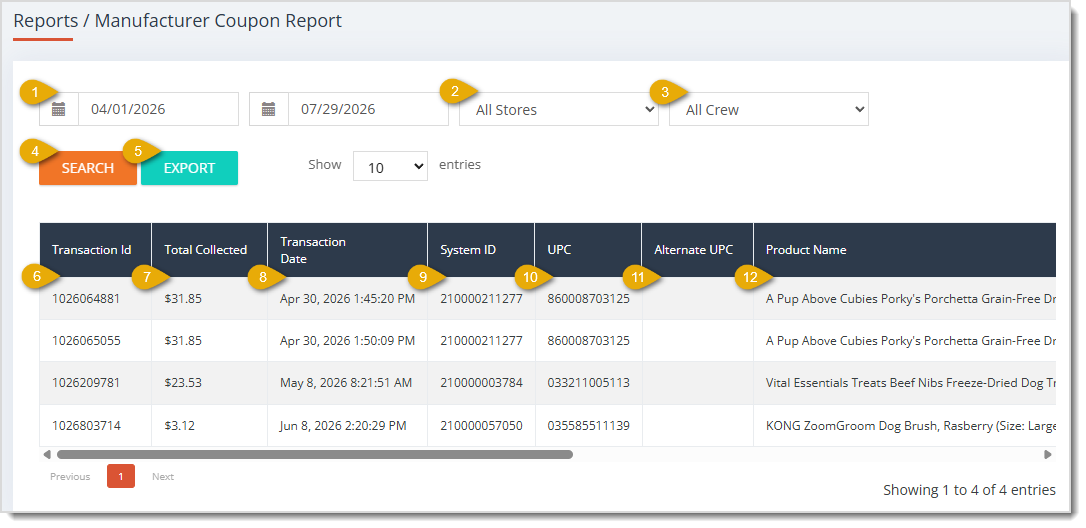Sort by Transaction Date column header

pyautogui.click(x=348, y=250)
